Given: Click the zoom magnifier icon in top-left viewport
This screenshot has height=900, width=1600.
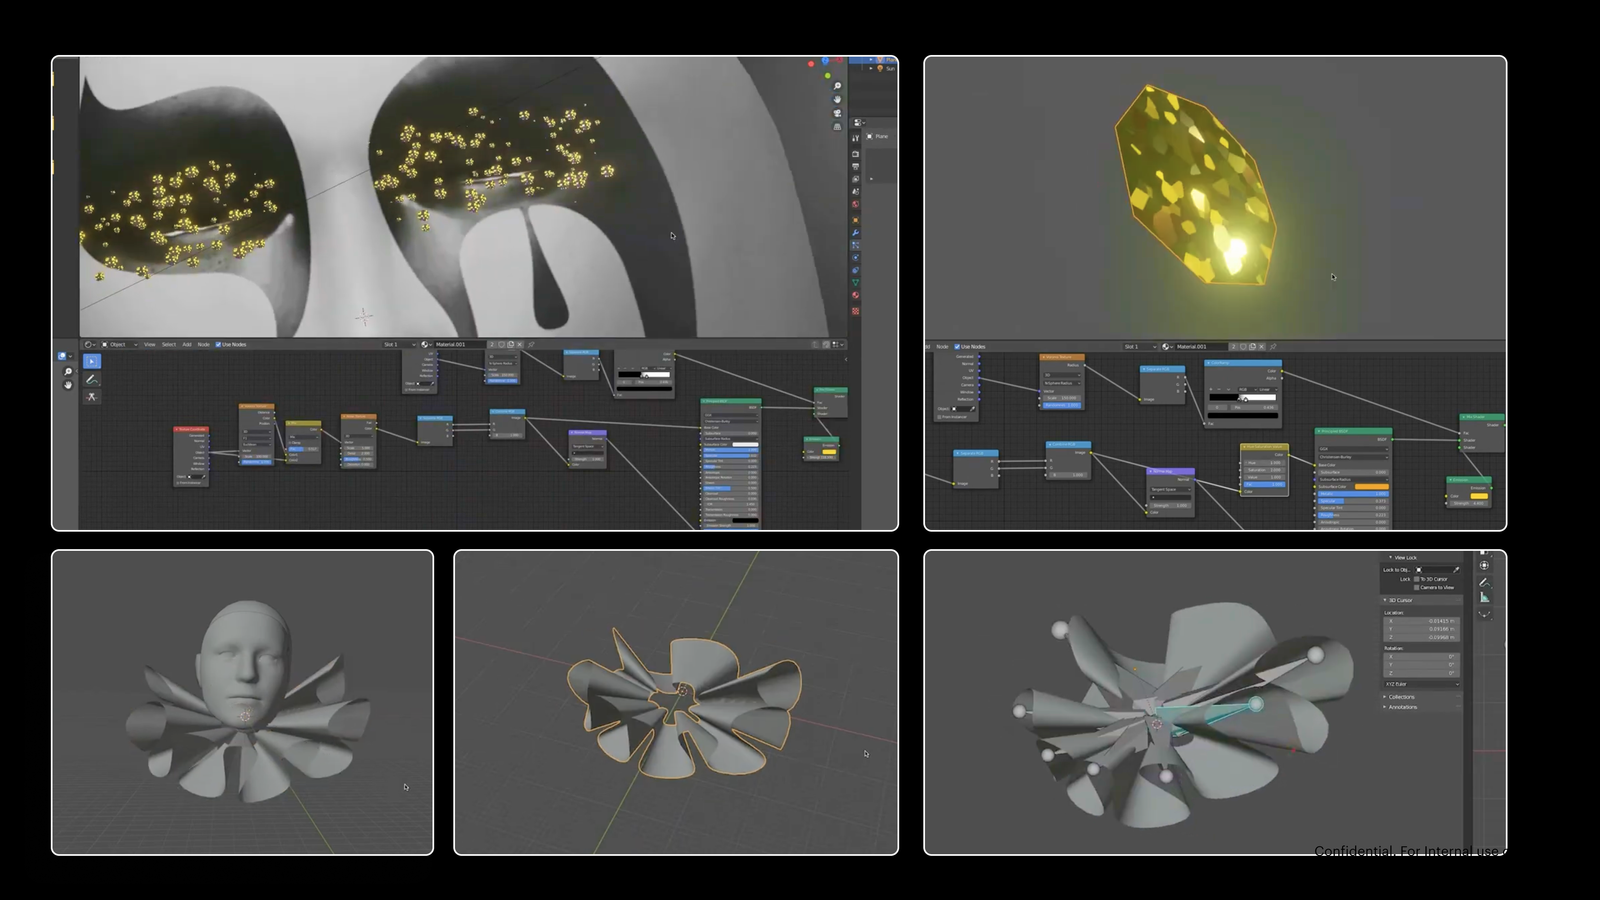Looking at the screenshot, I should [837, 86].
